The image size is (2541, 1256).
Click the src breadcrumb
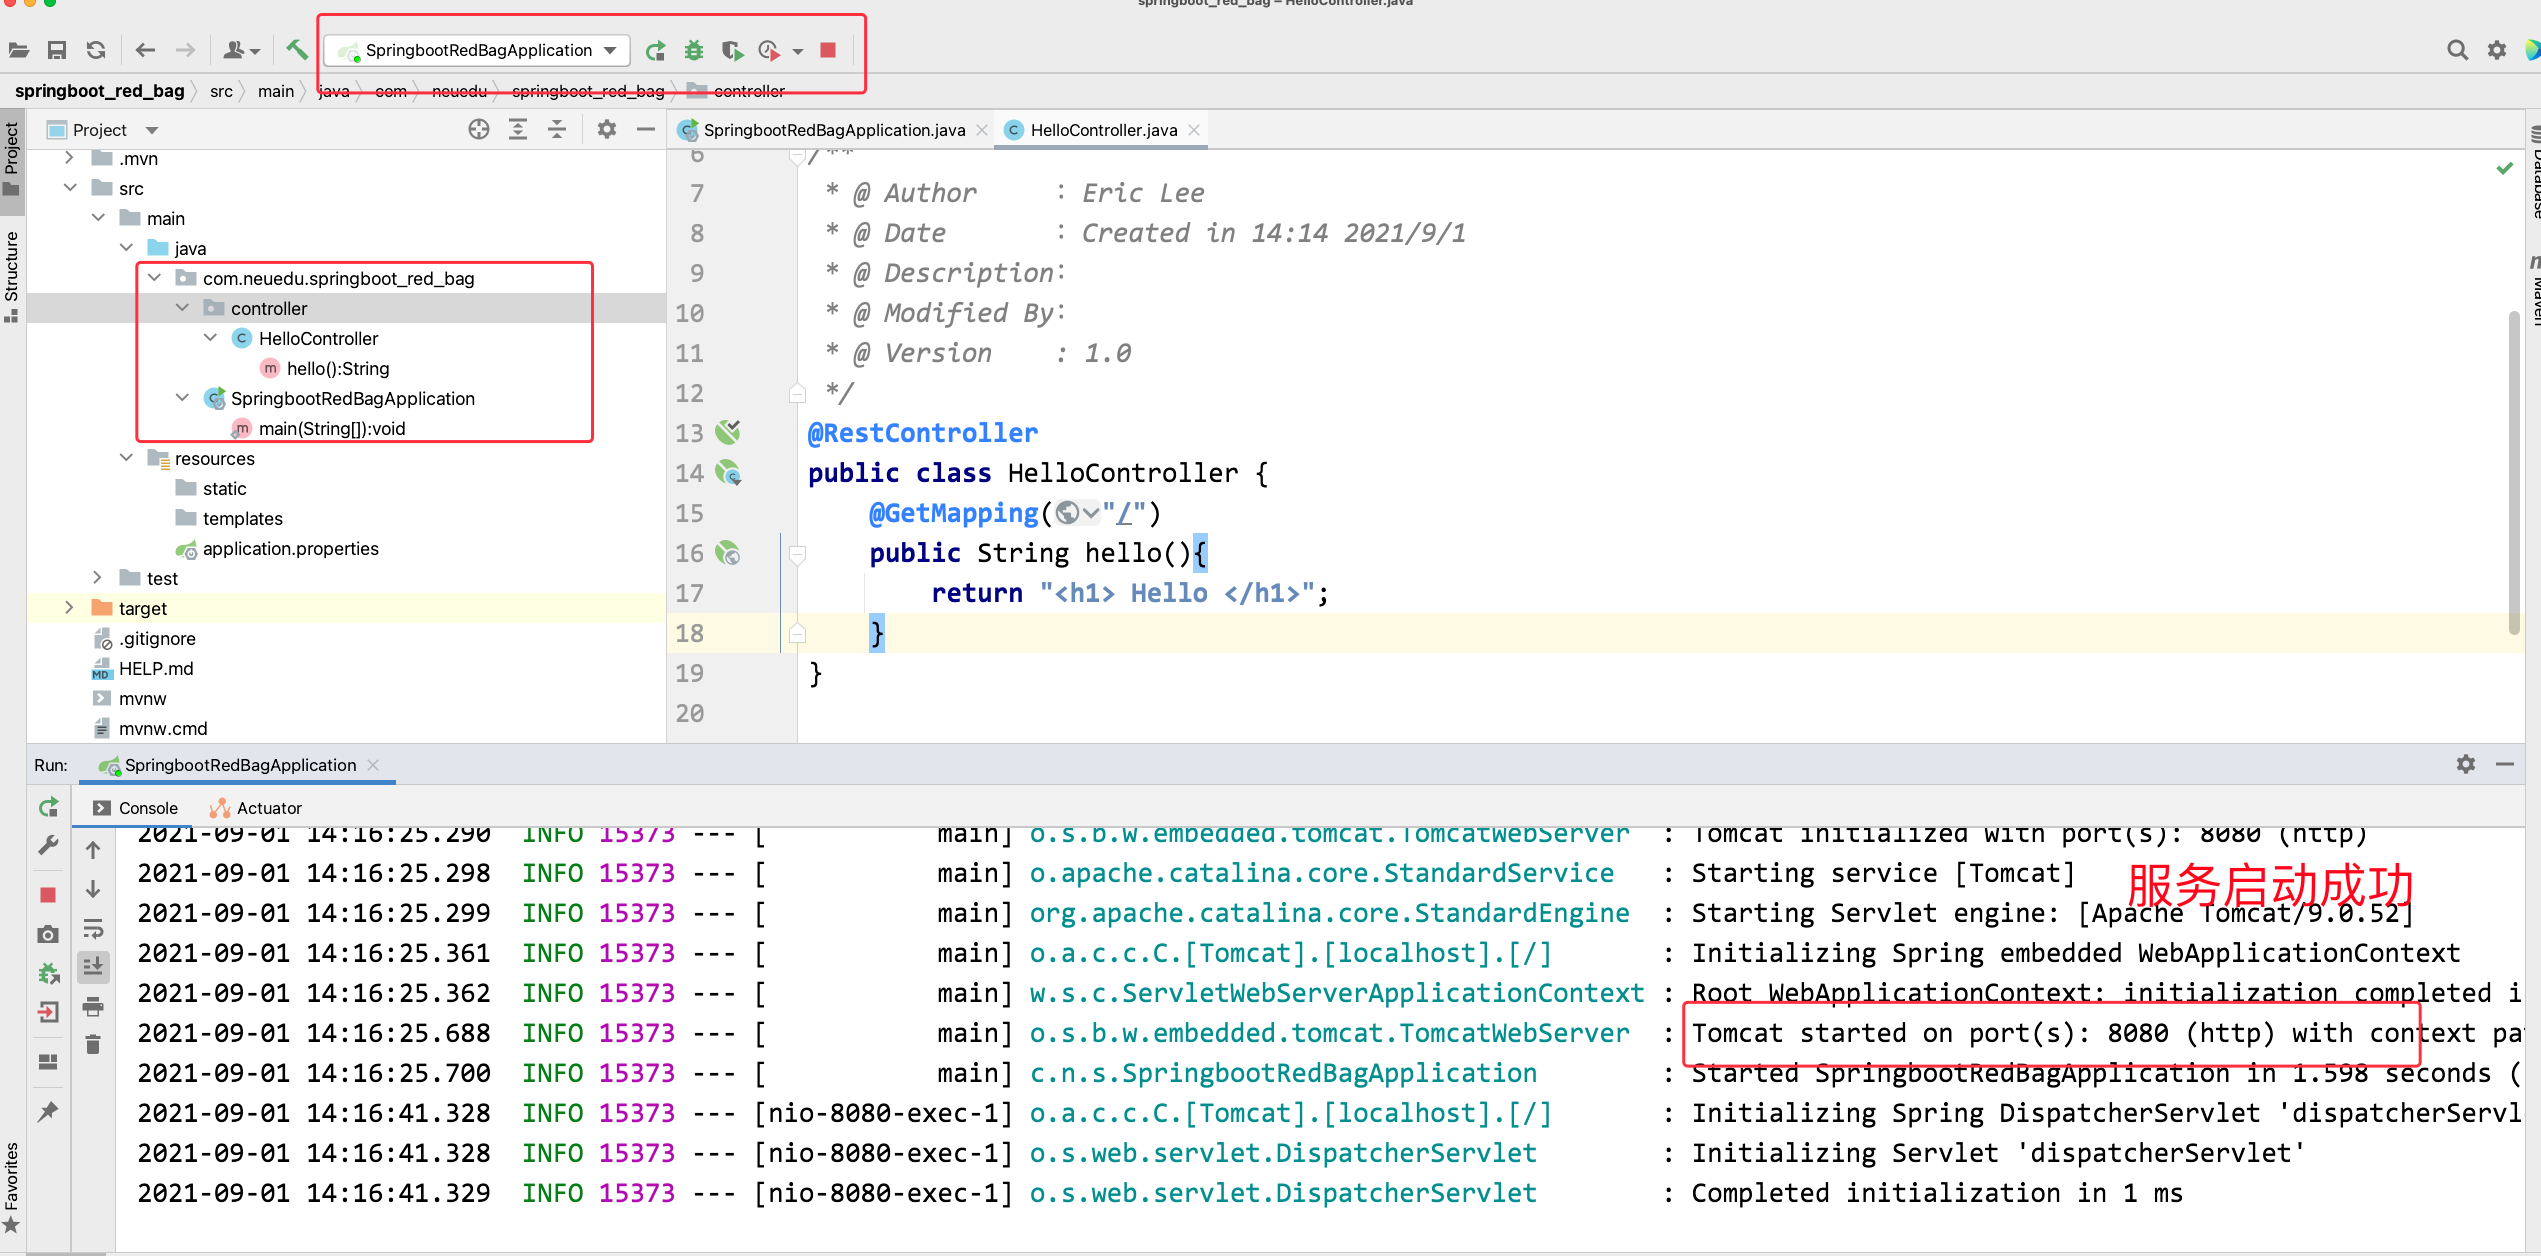[x=221, y=91]
